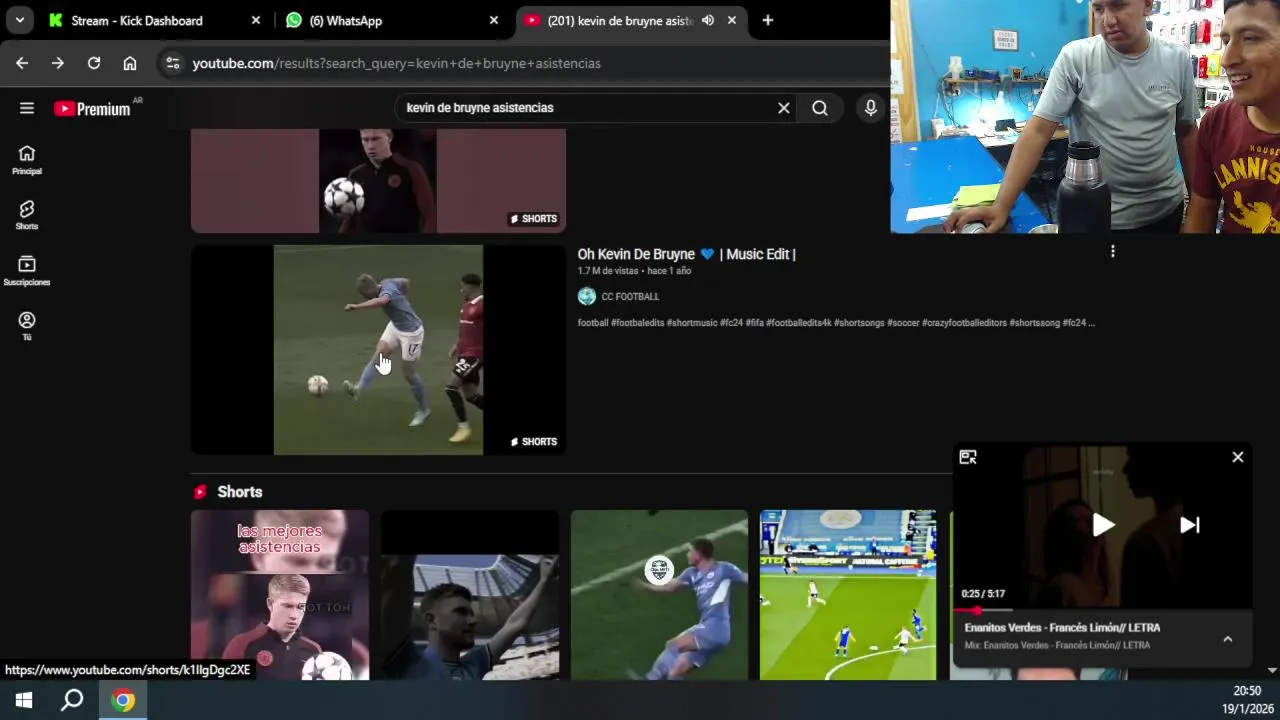Mute the audio-playing YouTube tab
This screenshot has width=1280, height=720.
(708, 20)
